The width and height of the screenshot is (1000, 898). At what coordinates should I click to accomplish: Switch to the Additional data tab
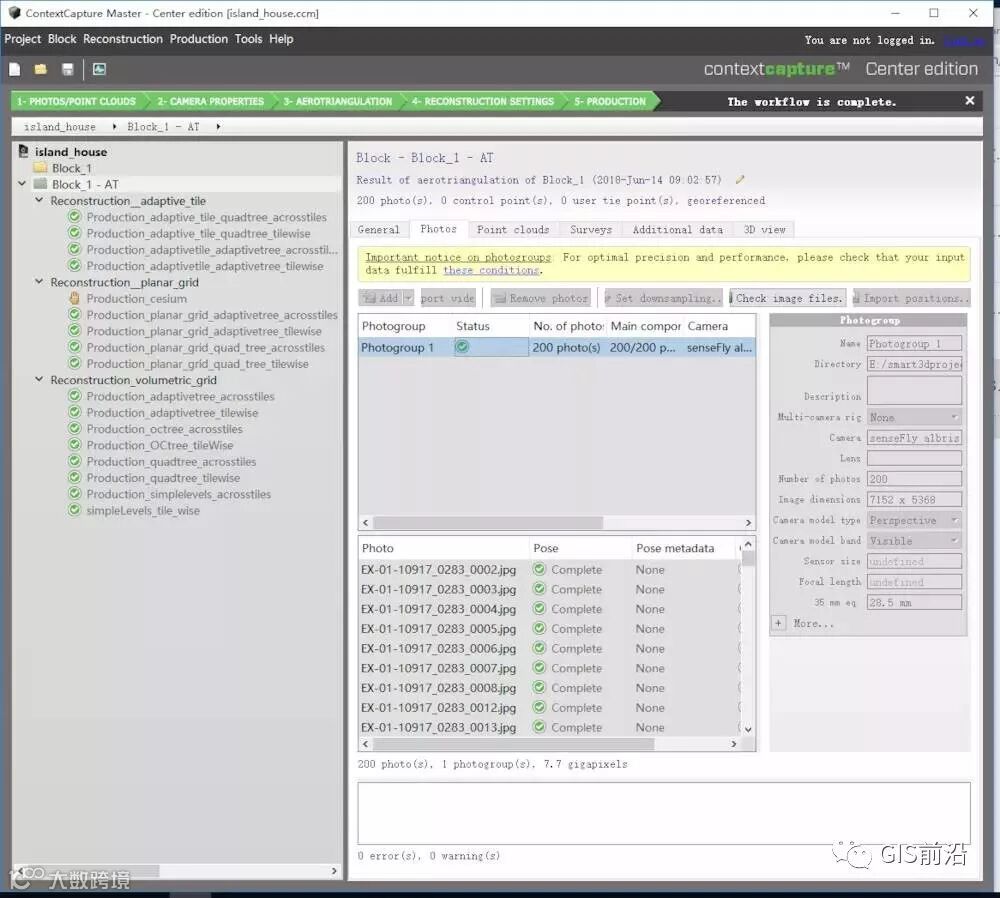(x=678, y=230)
